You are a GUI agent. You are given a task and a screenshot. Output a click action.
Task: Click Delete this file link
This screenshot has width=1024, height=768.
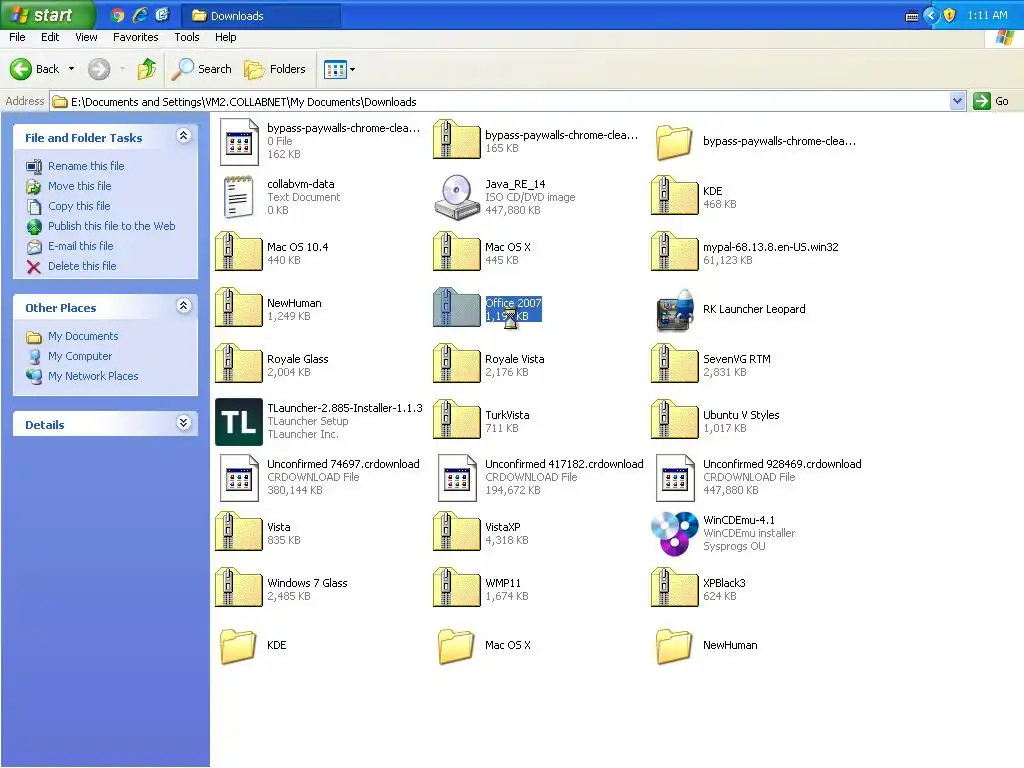point(82,266)
